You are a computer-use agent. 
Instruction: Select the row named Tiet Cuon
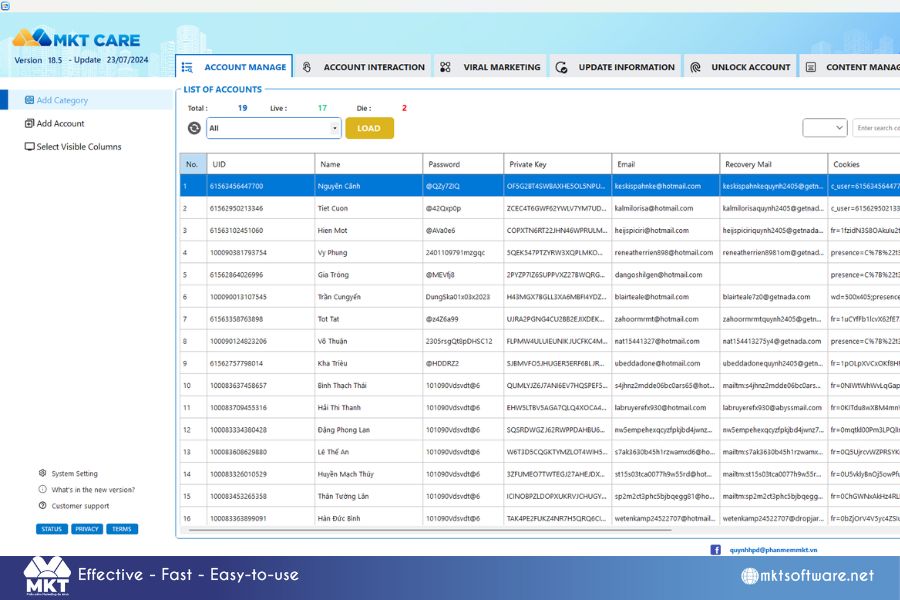[x=540, y=208]
